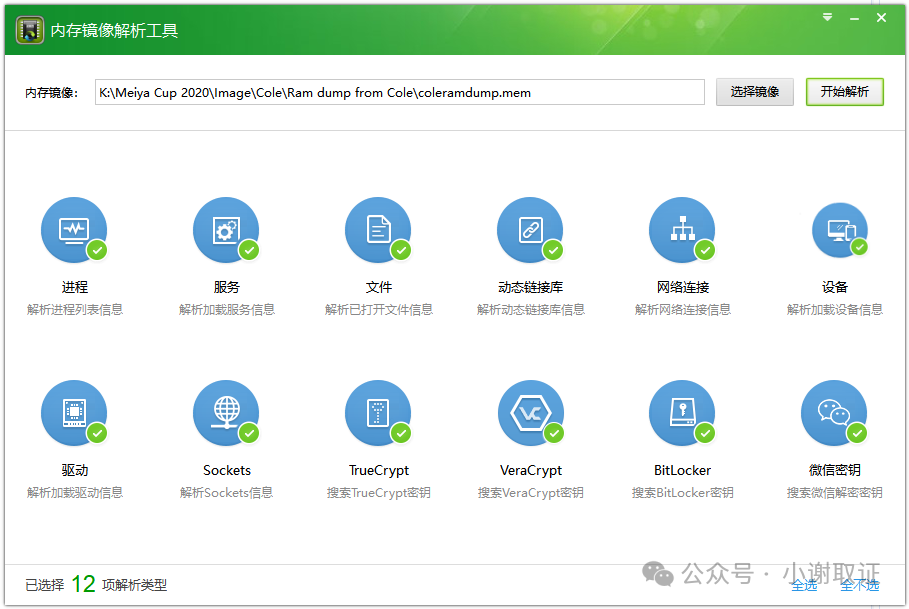
Task: Click the 全选 select all link
Action: coord(804,585)
